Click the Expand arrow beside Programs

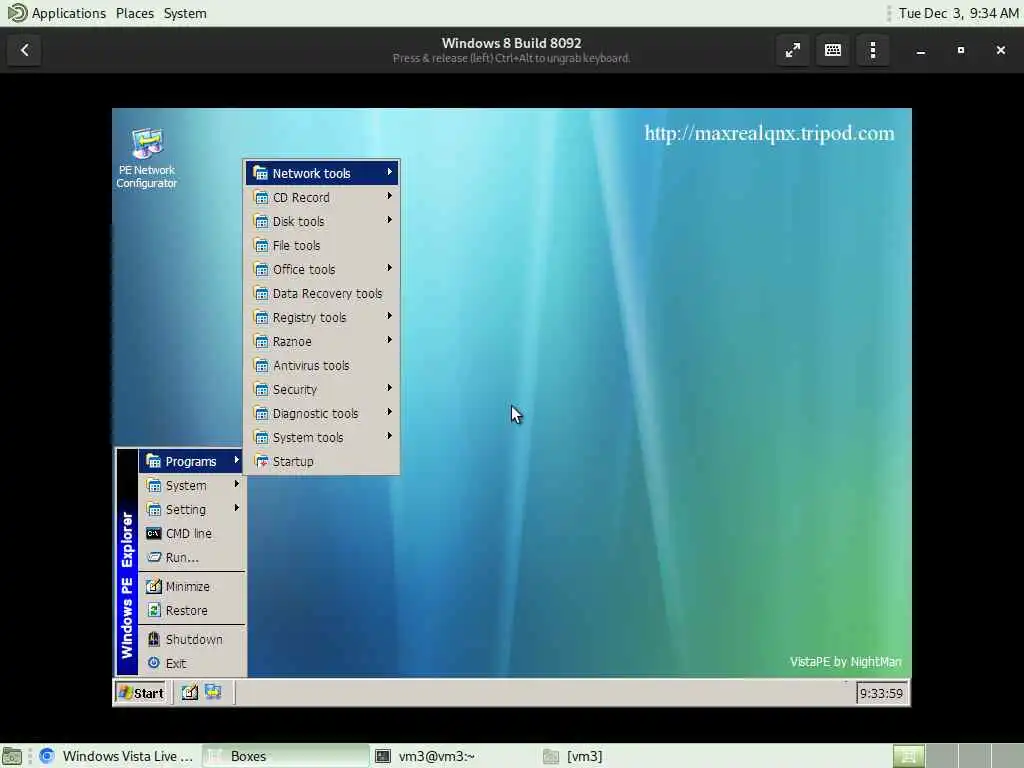(236, 460)
